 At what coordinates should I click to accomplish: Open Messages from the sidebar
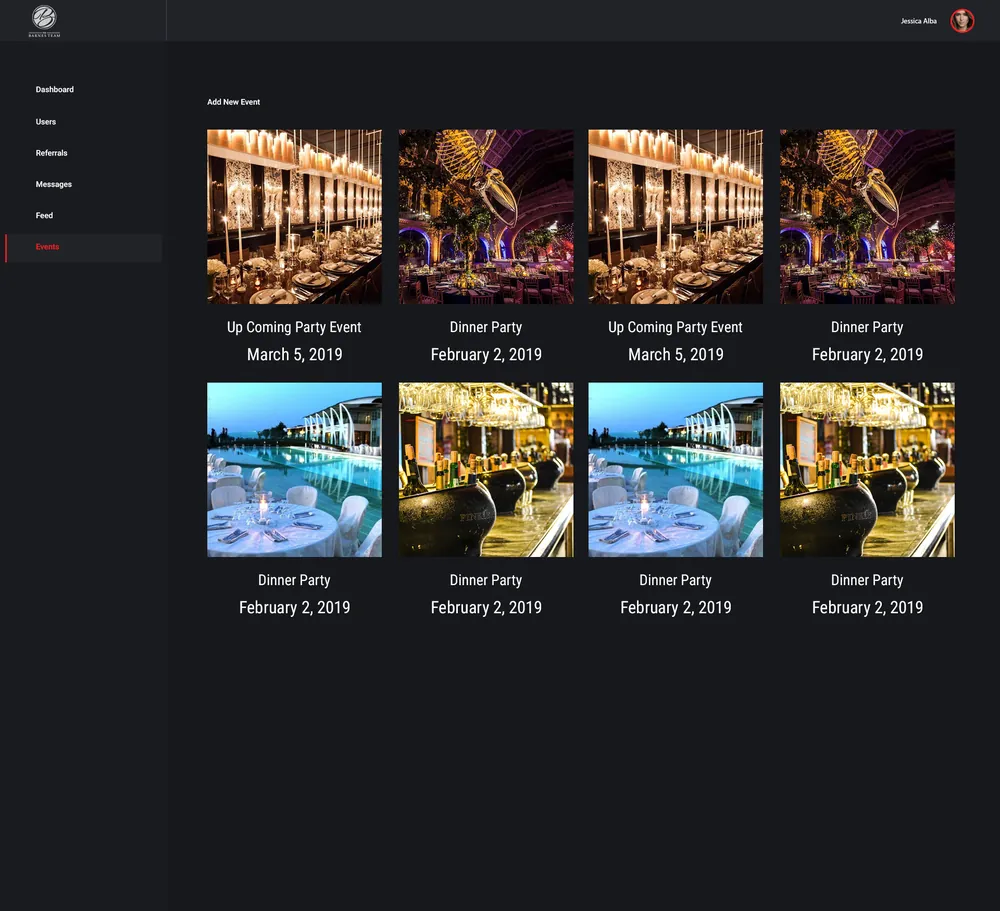(54, 184)
